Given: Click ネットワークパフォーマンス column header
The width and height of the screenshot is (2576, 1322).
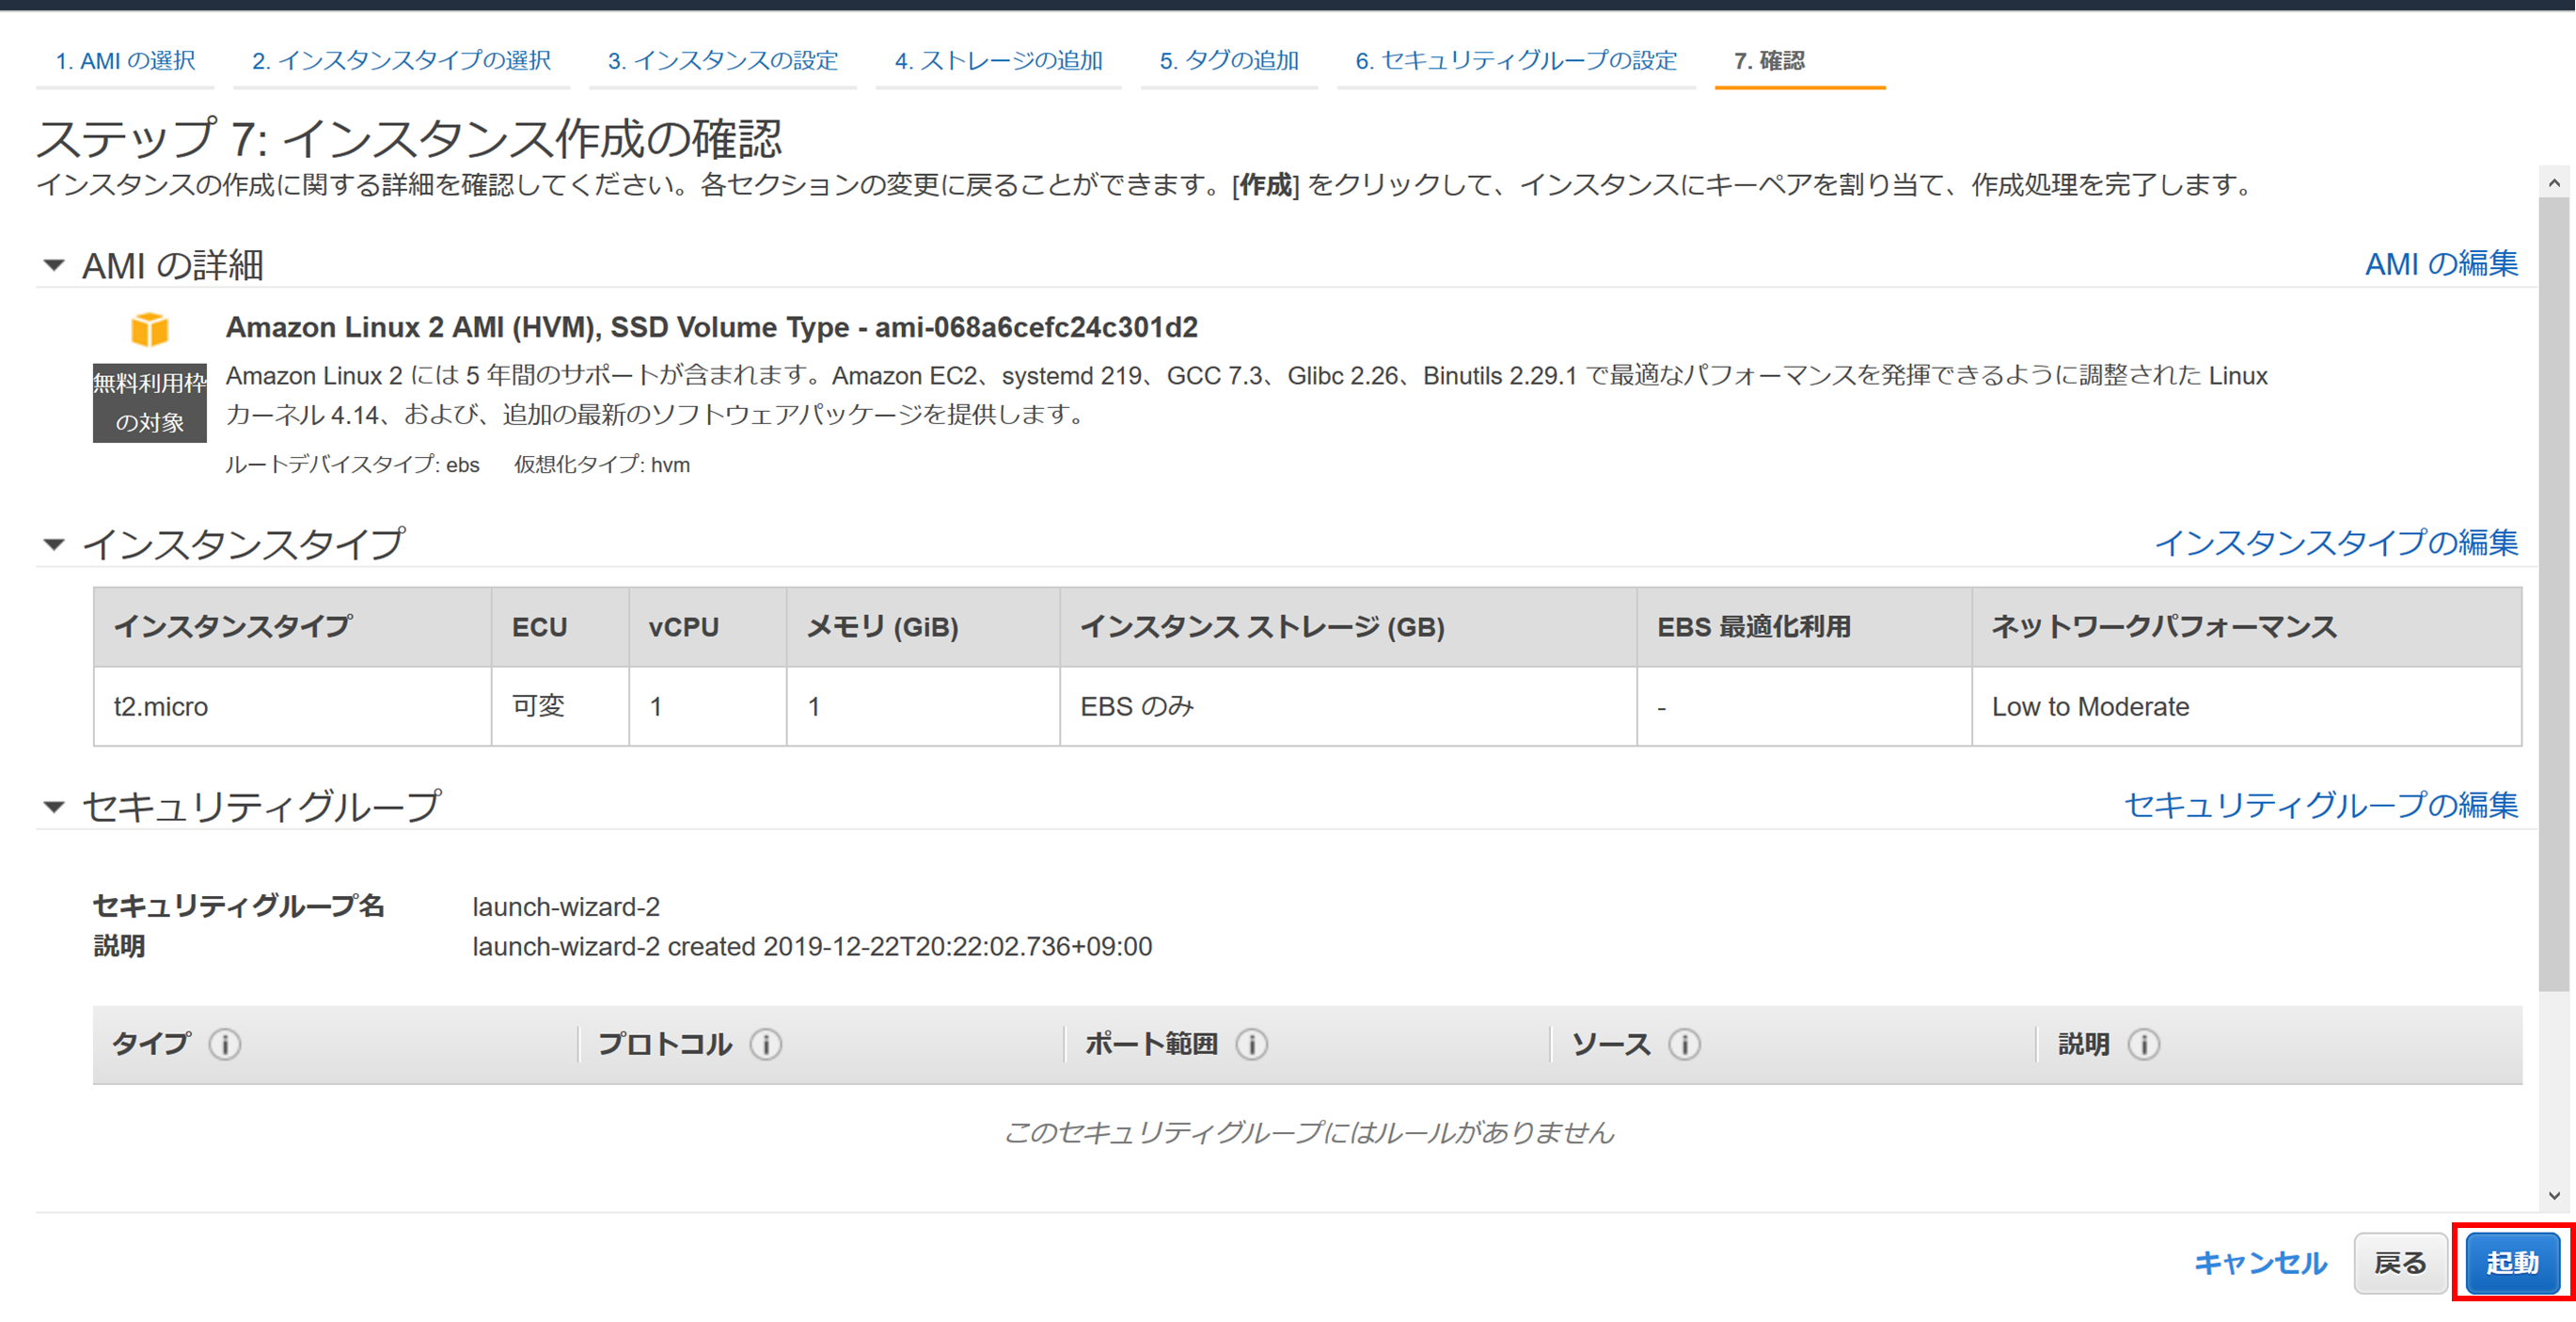Looking at the screenshot, I should click(x=2246, y=627).
